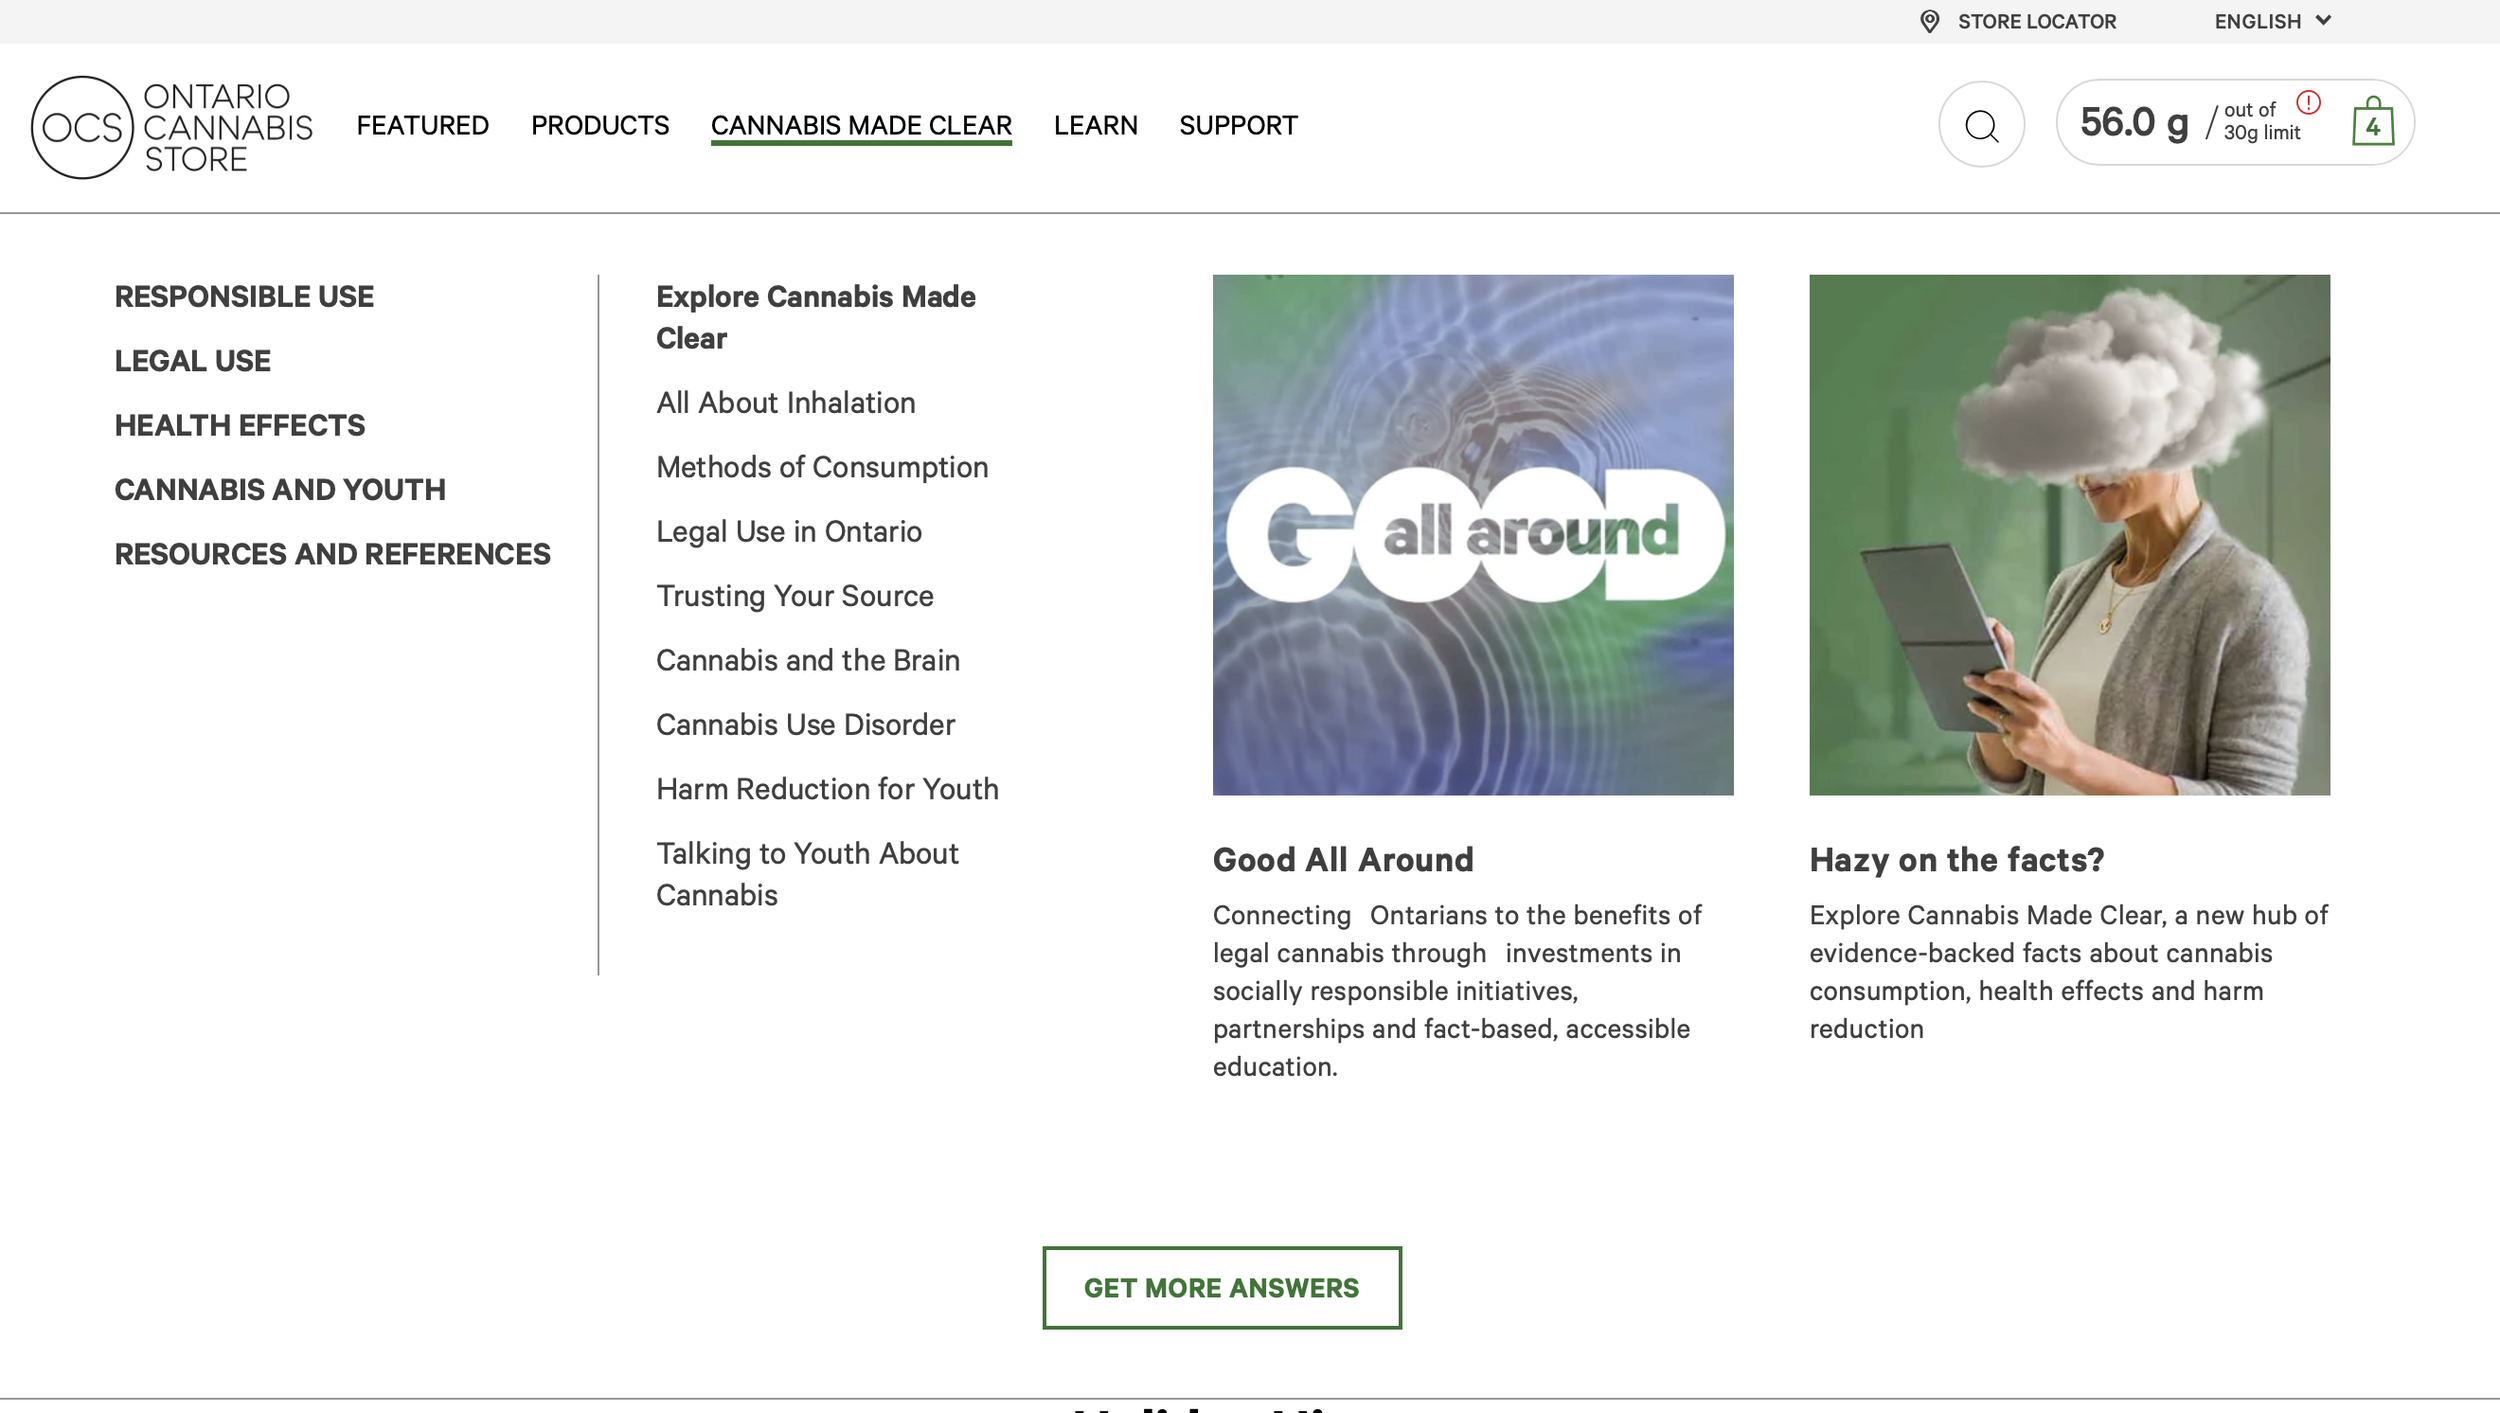This screenshot has height=1413, width=2500.
Task: Open the Support menu
Action: (x=1238, y=125)
